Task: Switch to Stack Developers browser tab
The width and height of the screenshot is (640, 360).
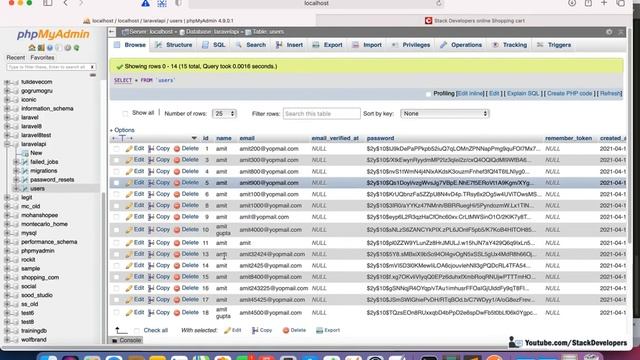Action: coord(474,21)
